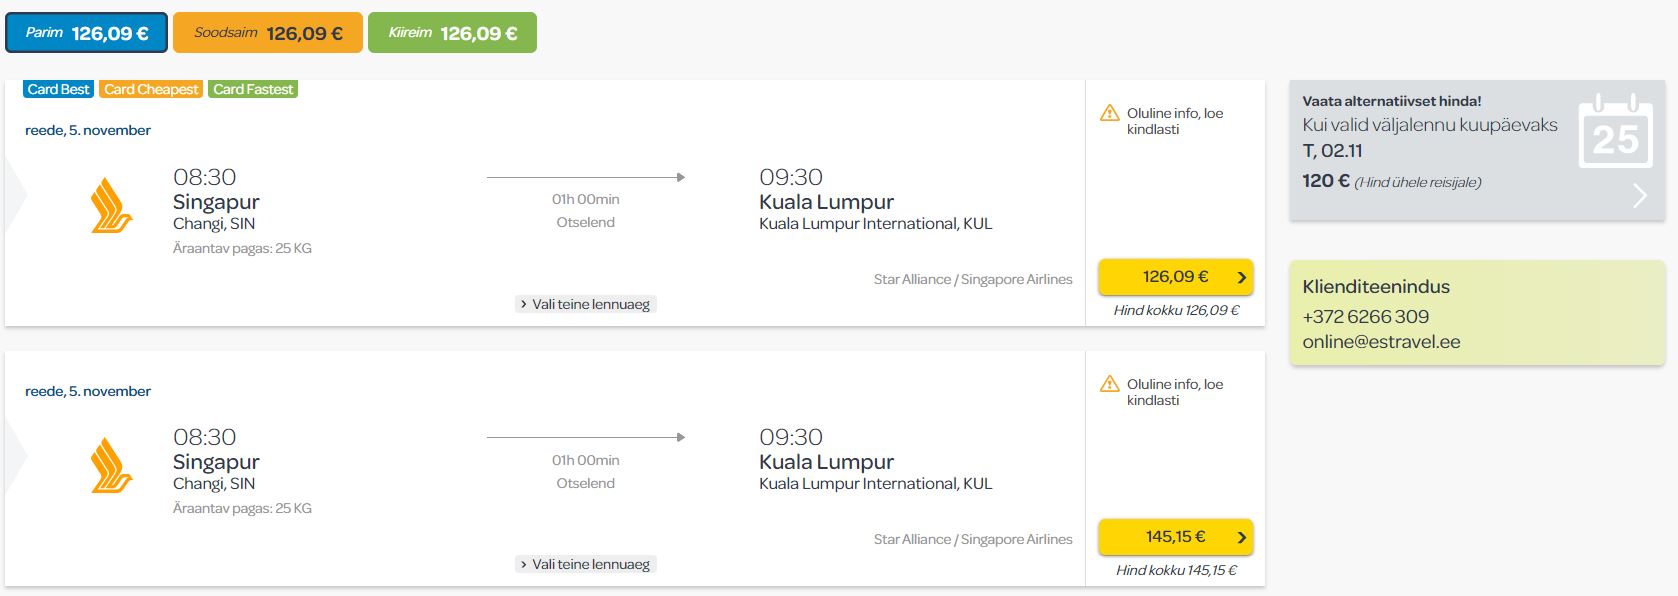Click warning icon in second flight card

1109,384
